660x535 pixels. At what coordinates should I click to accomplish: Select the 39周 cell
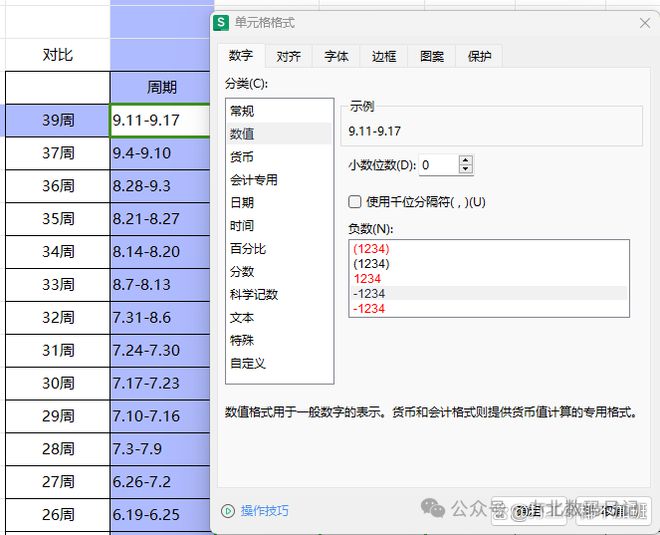pyautogui.click(x=58, y=120)
